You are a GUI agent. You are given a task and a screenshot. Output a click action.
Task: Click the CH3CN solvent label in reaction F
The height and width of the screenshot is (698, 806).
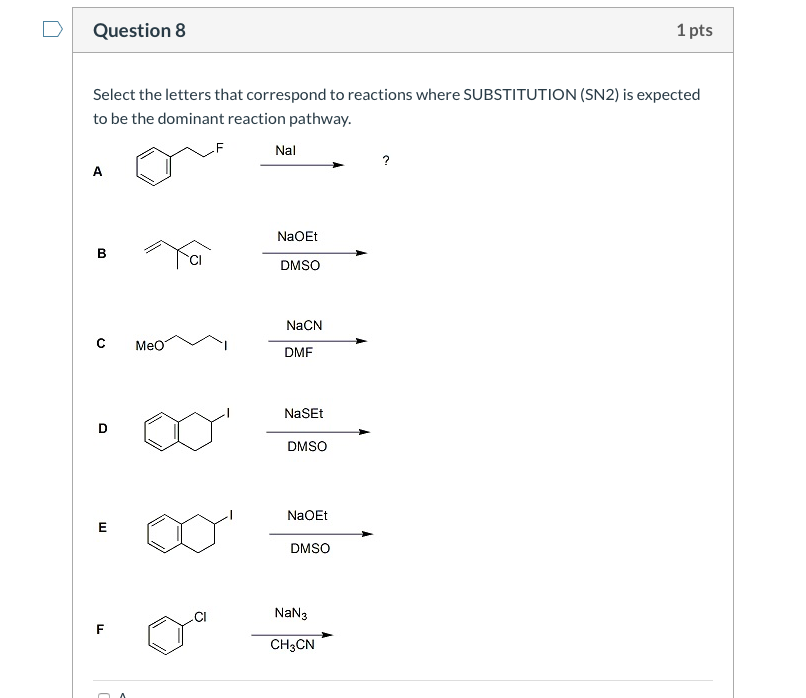[292, 644]
